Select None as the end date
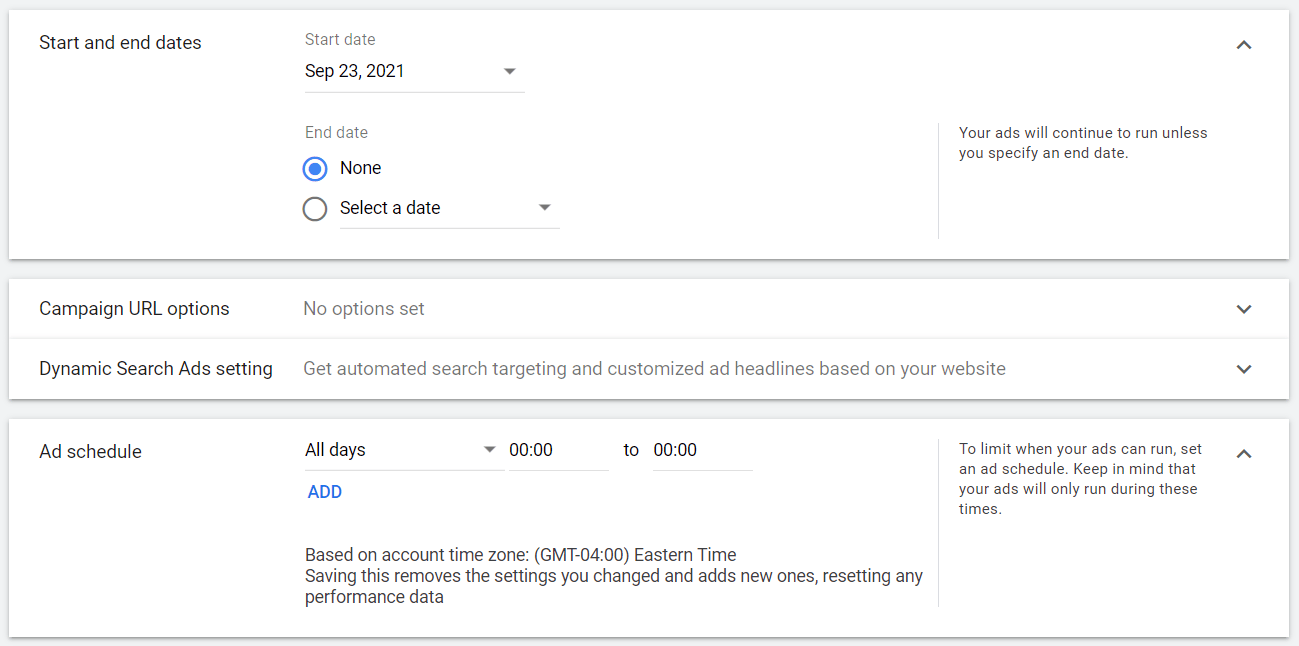Viewport: 1299px width, 646px height. 315,168
